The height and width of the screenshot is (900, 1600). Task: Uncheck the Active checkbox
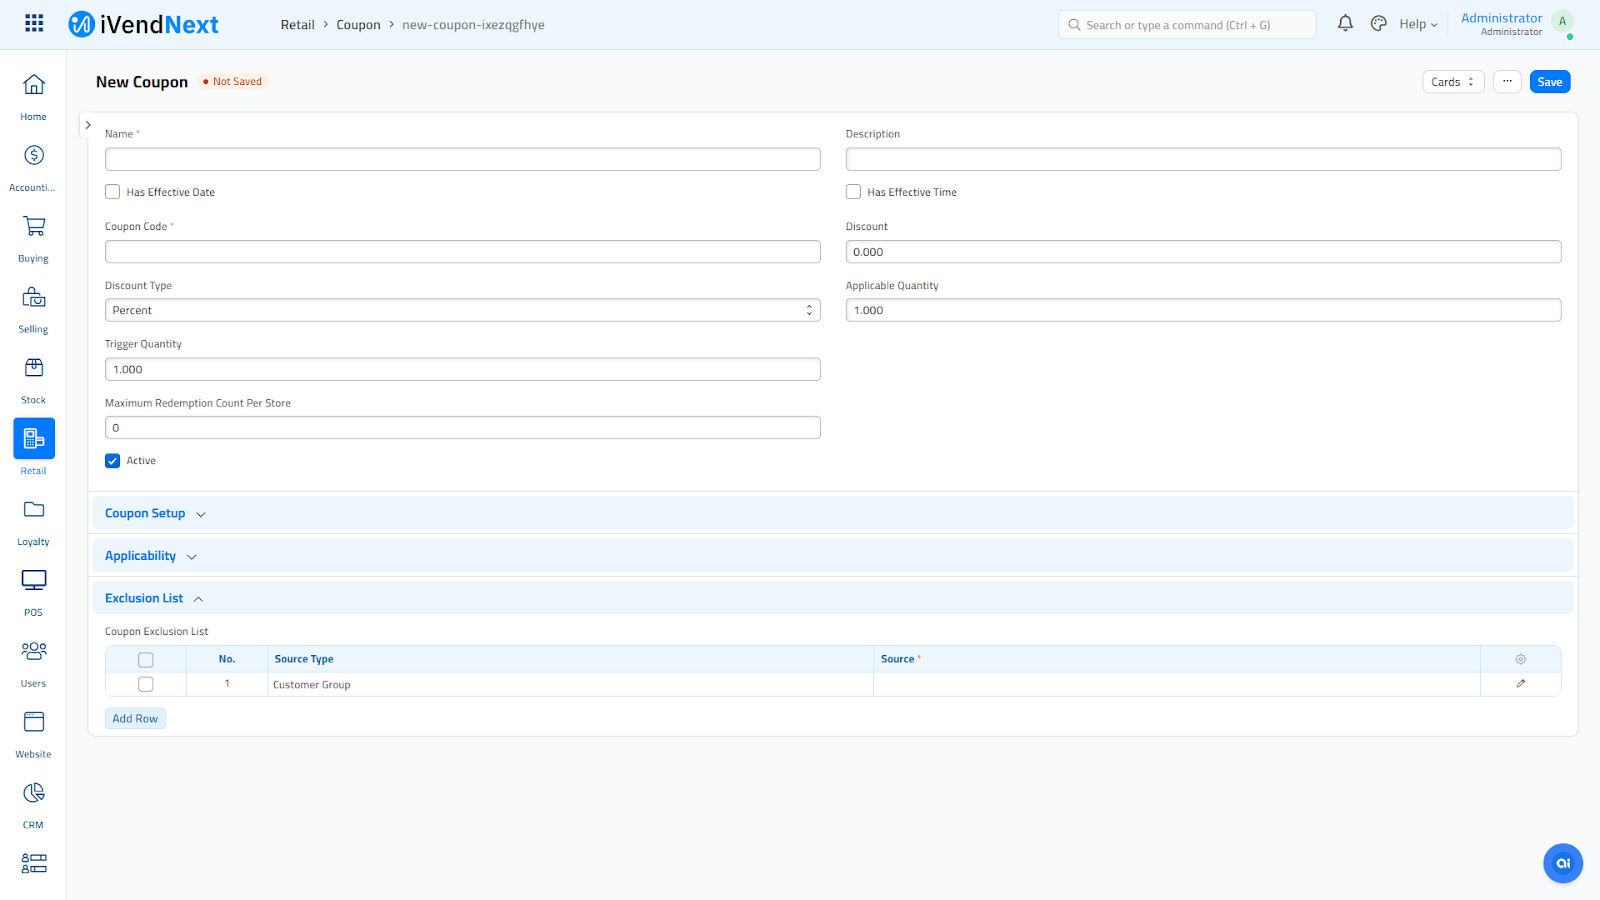click(113, 461)
